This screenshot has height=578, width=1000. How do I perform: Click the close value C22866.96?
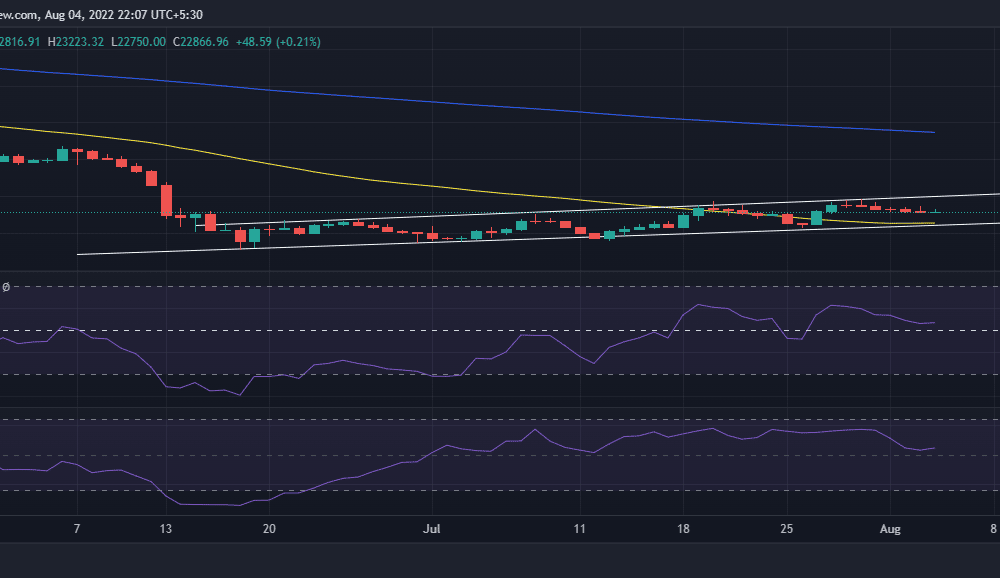pyautogui.click(x=200, y=42)
